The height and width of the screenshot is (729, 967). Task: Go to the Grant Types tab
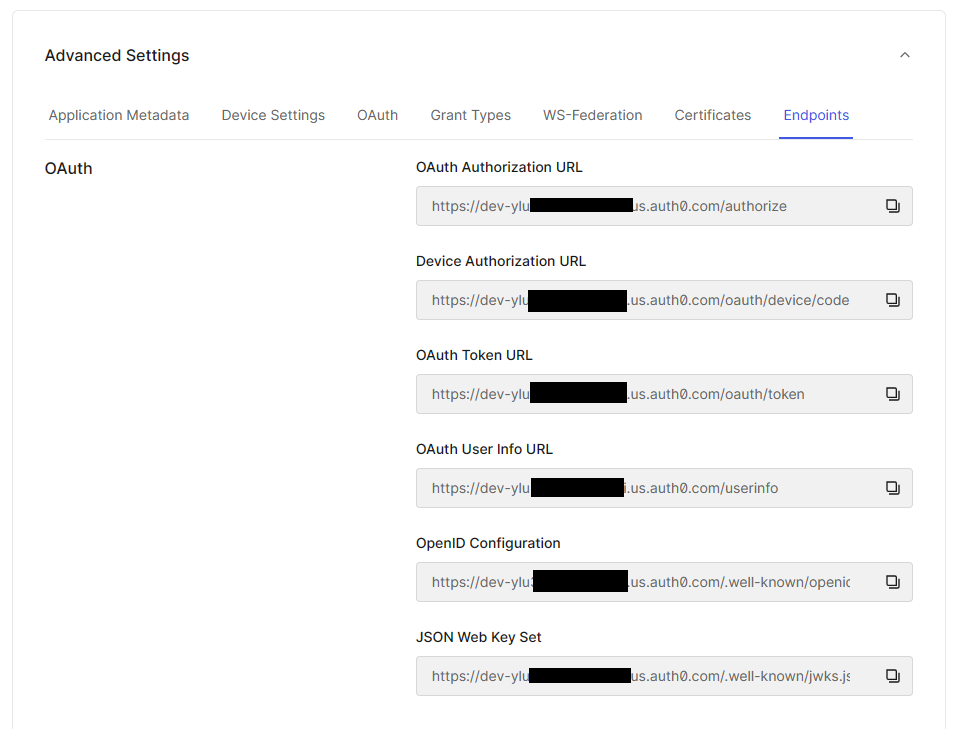[x=470, y=115]
